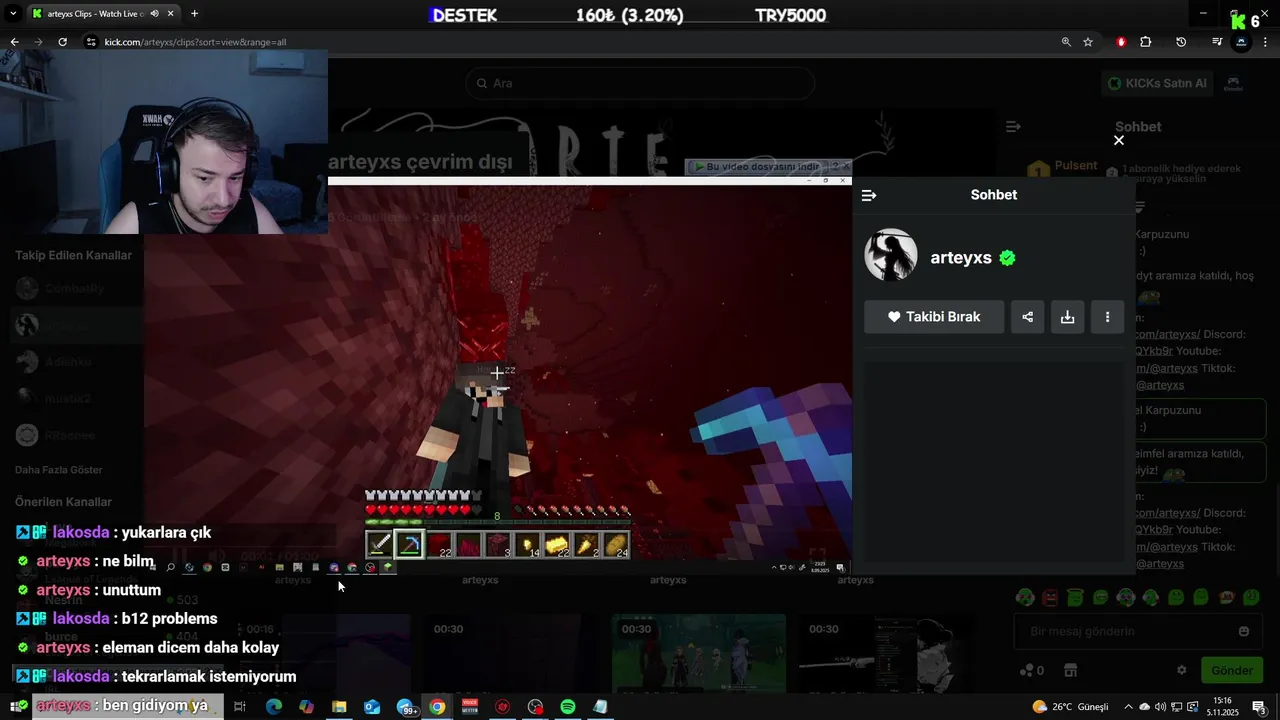Click Chrome's back navigation arrow

[14, 42]
